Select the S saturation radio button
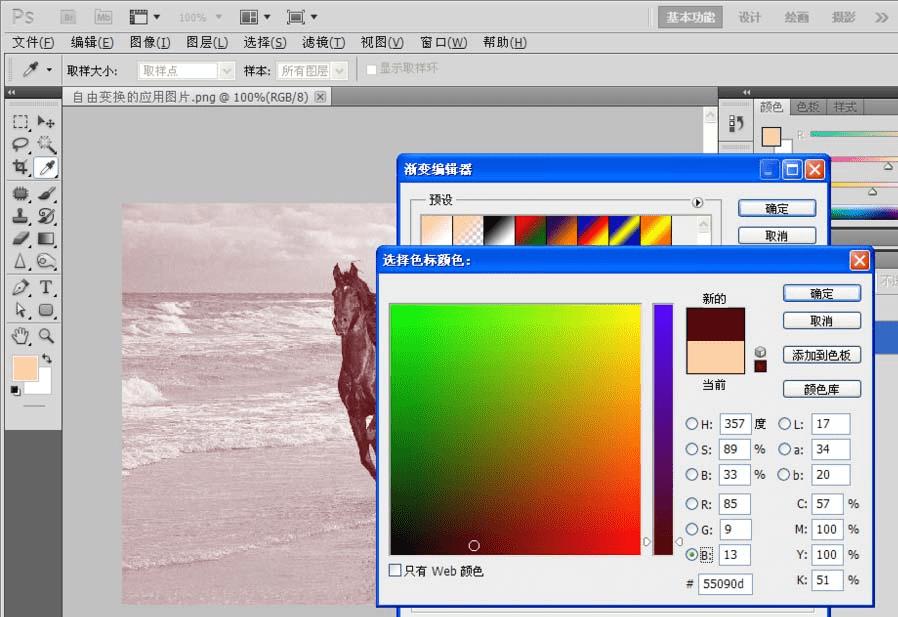The height and width of the screenshot is (617, 898). [x=692, y=449]
